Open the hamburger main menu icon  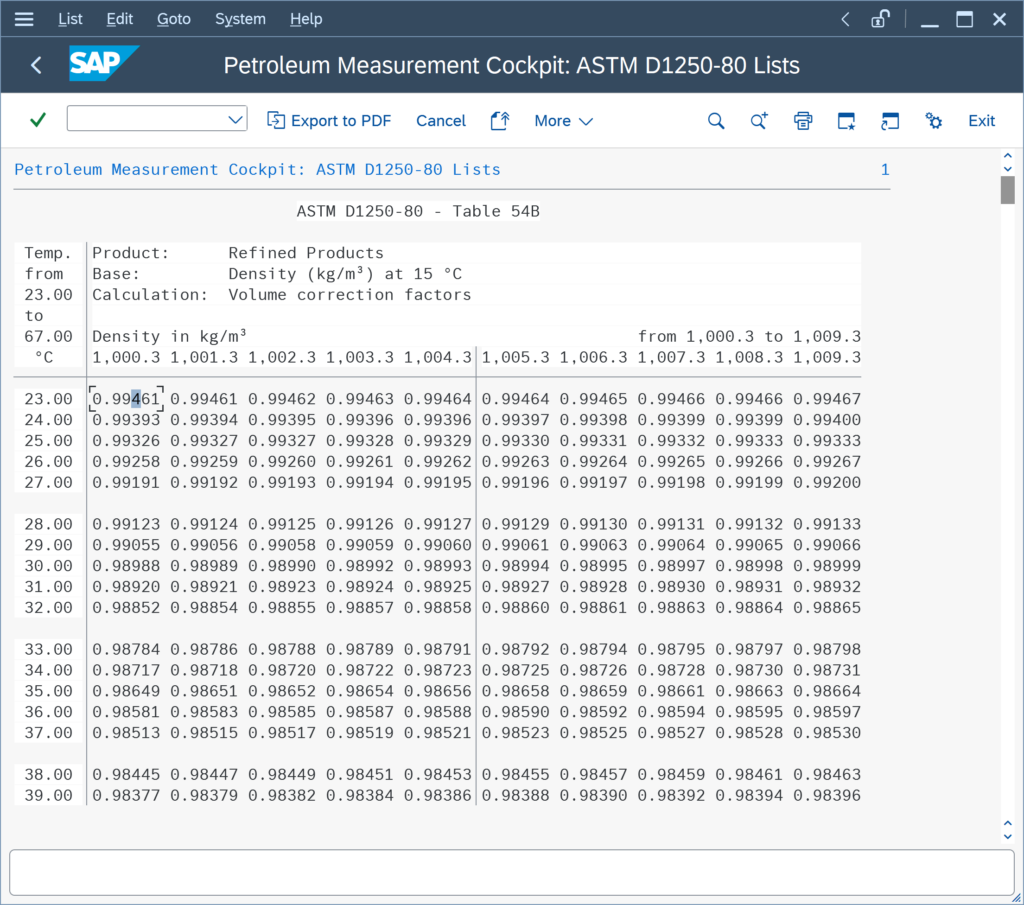pos(24,19)
